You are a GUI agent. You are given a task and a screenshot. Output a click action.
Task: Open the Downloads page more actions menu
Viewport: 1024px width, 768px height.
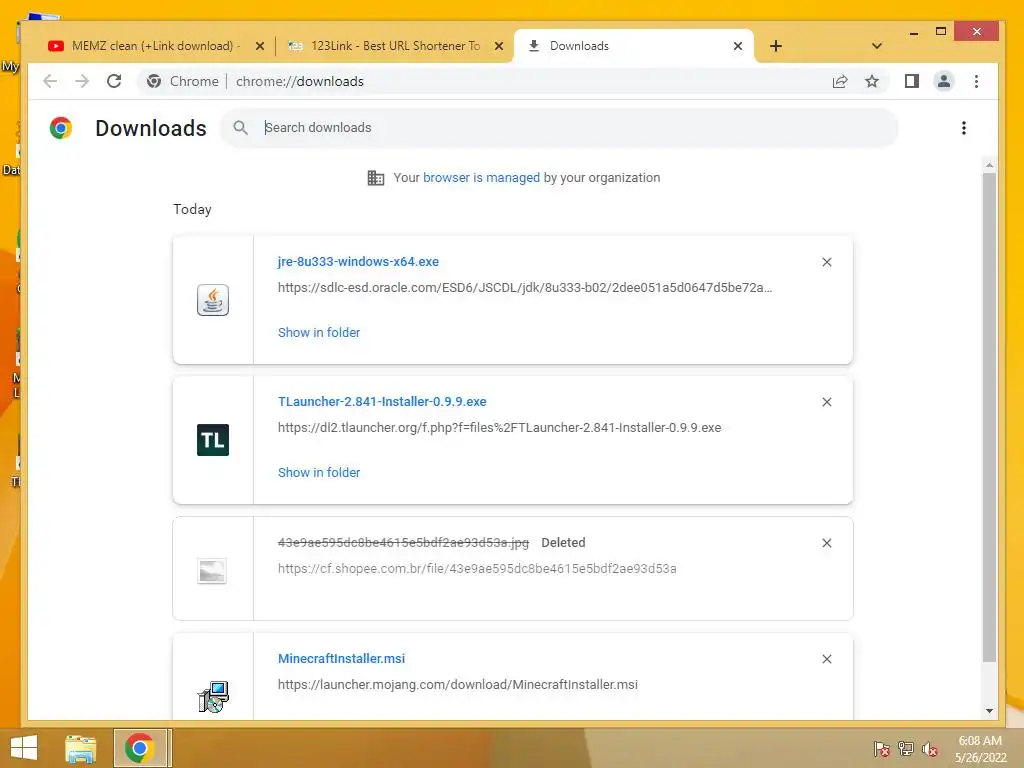coord(963,128)
